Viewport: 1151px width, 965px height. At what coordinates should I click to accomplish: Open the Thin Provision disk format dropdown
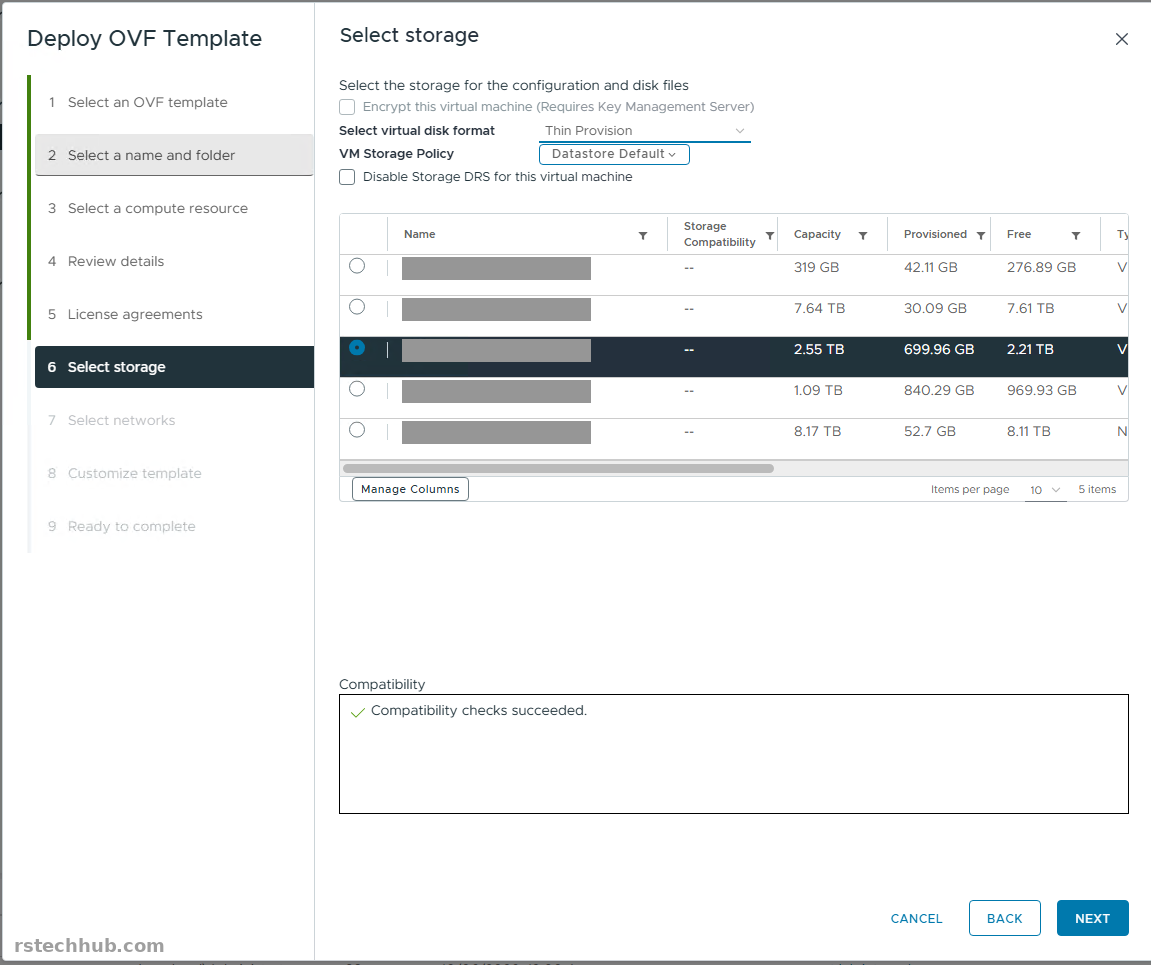(645, 131)
